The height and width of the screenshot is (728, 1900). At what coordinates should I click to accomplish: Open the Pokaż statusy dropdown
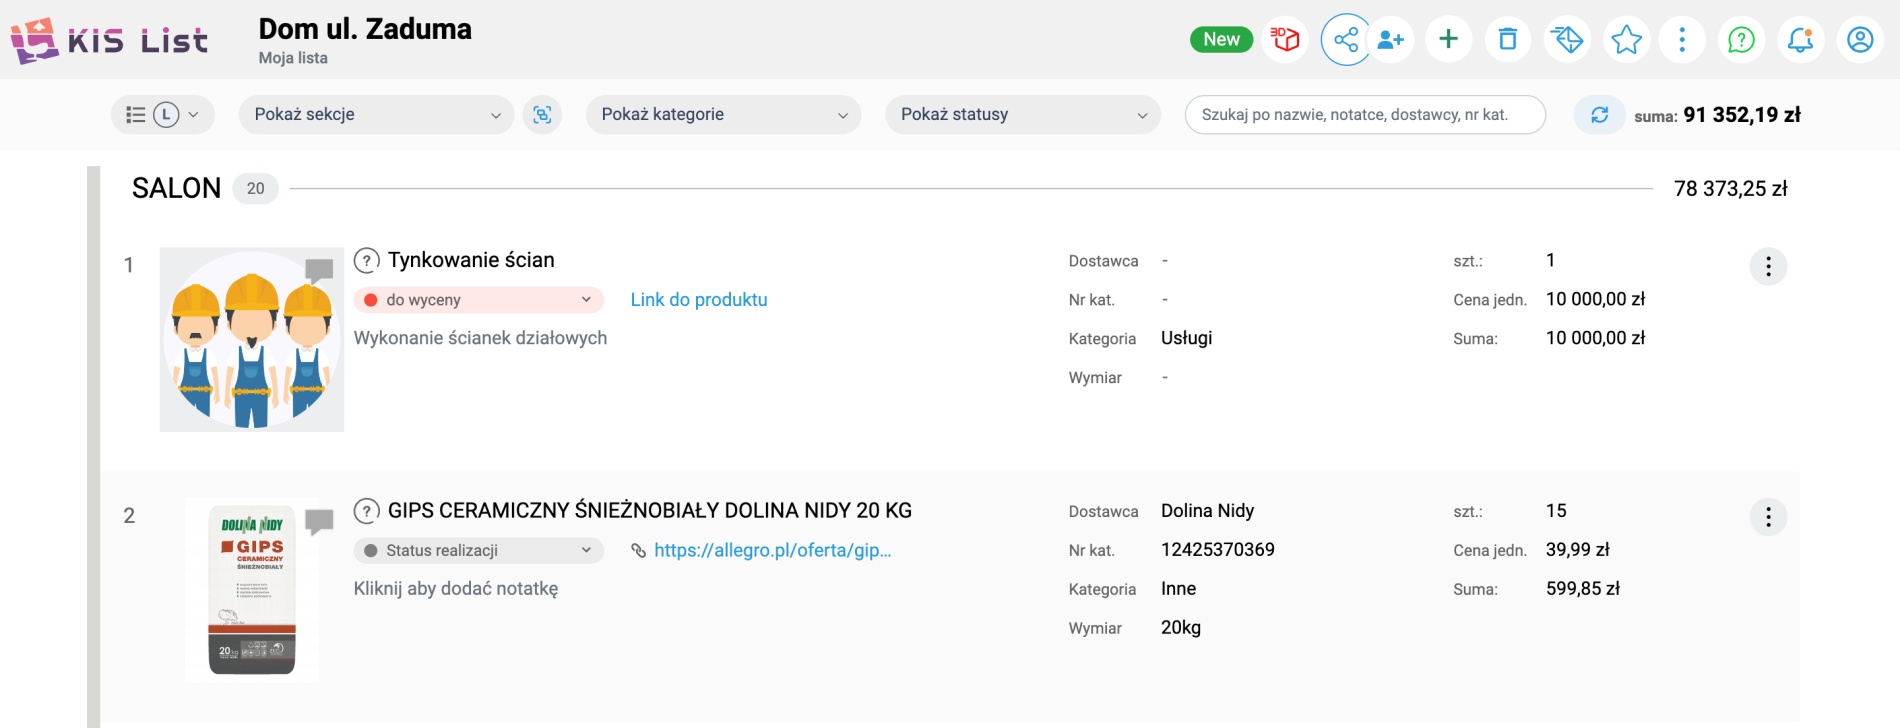click(x=1022, y=115)
